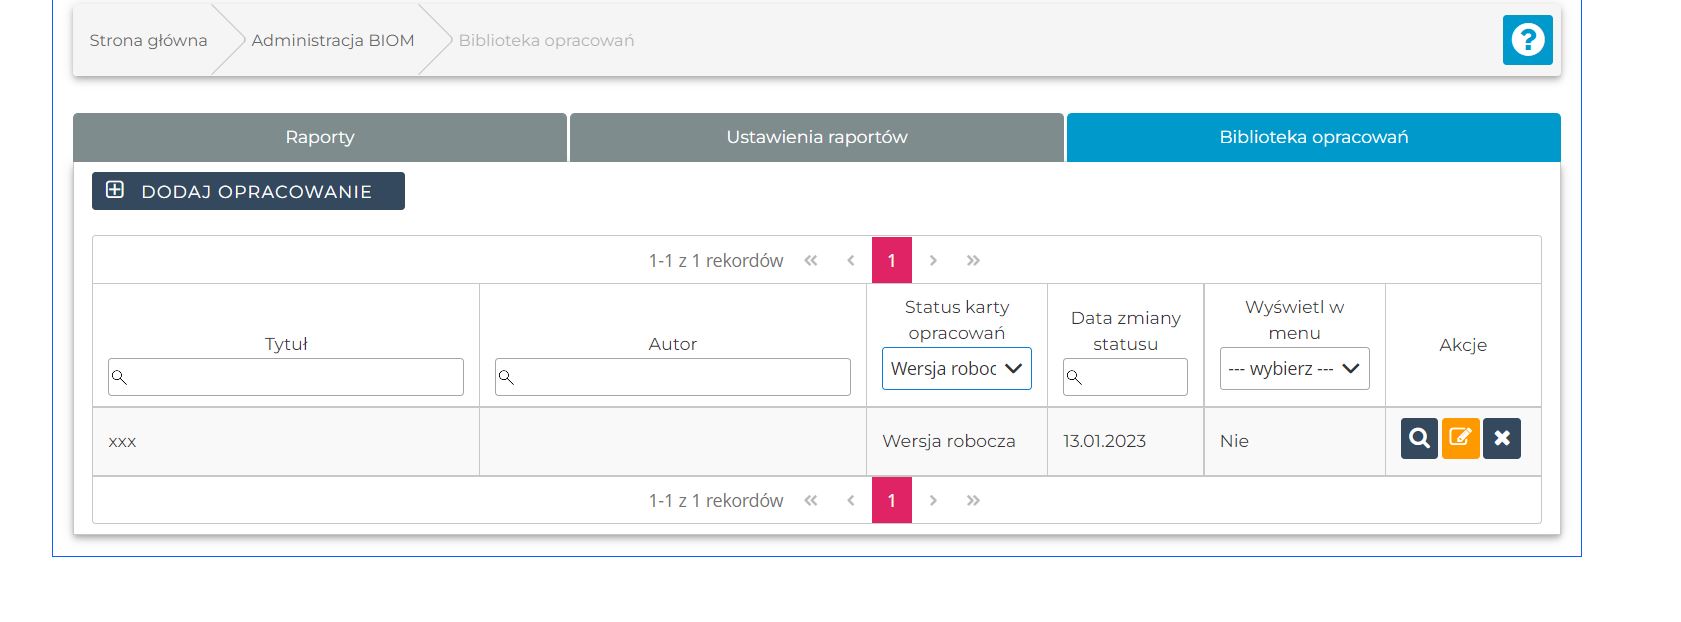Navigate to Strona główna breadcrumb
This screenshot has height=622, width=1681.
(148, 40)
